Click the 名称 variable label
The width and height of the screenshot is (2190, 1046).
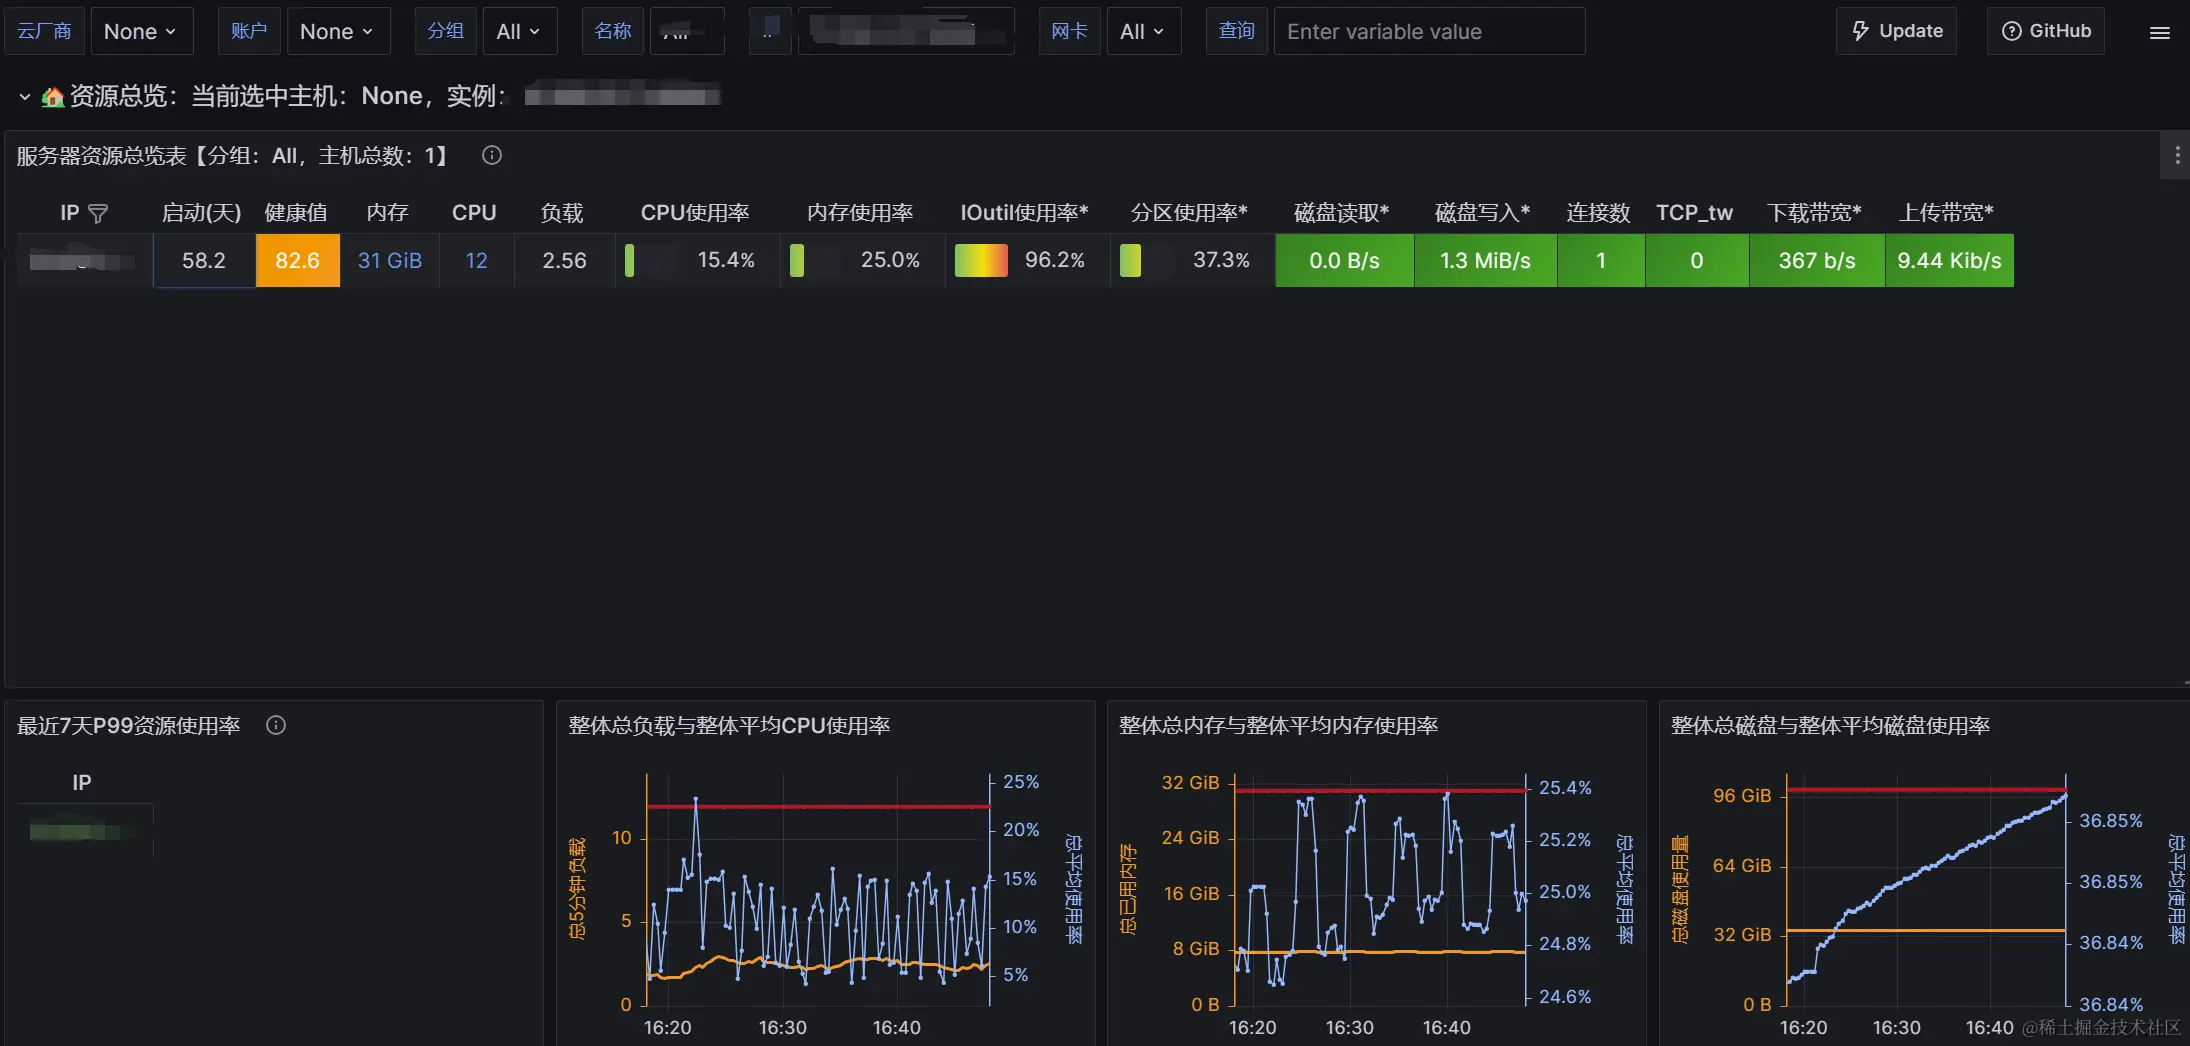tap(613, 31)
